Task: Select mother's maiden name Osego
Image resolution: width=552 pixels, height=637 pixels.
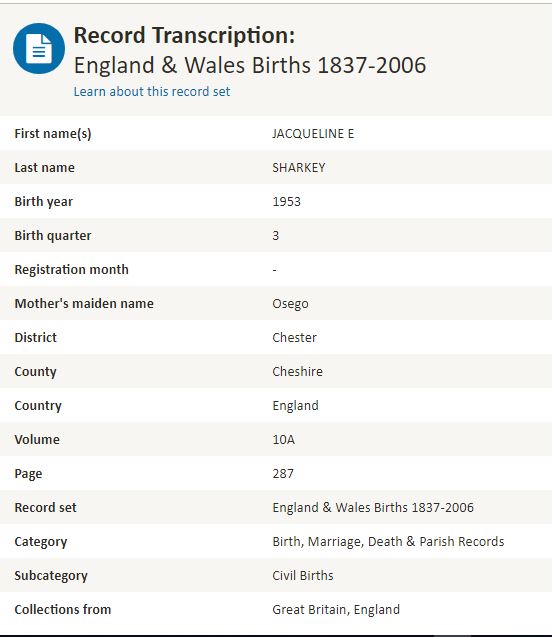Action: click(x=290, y=303)
